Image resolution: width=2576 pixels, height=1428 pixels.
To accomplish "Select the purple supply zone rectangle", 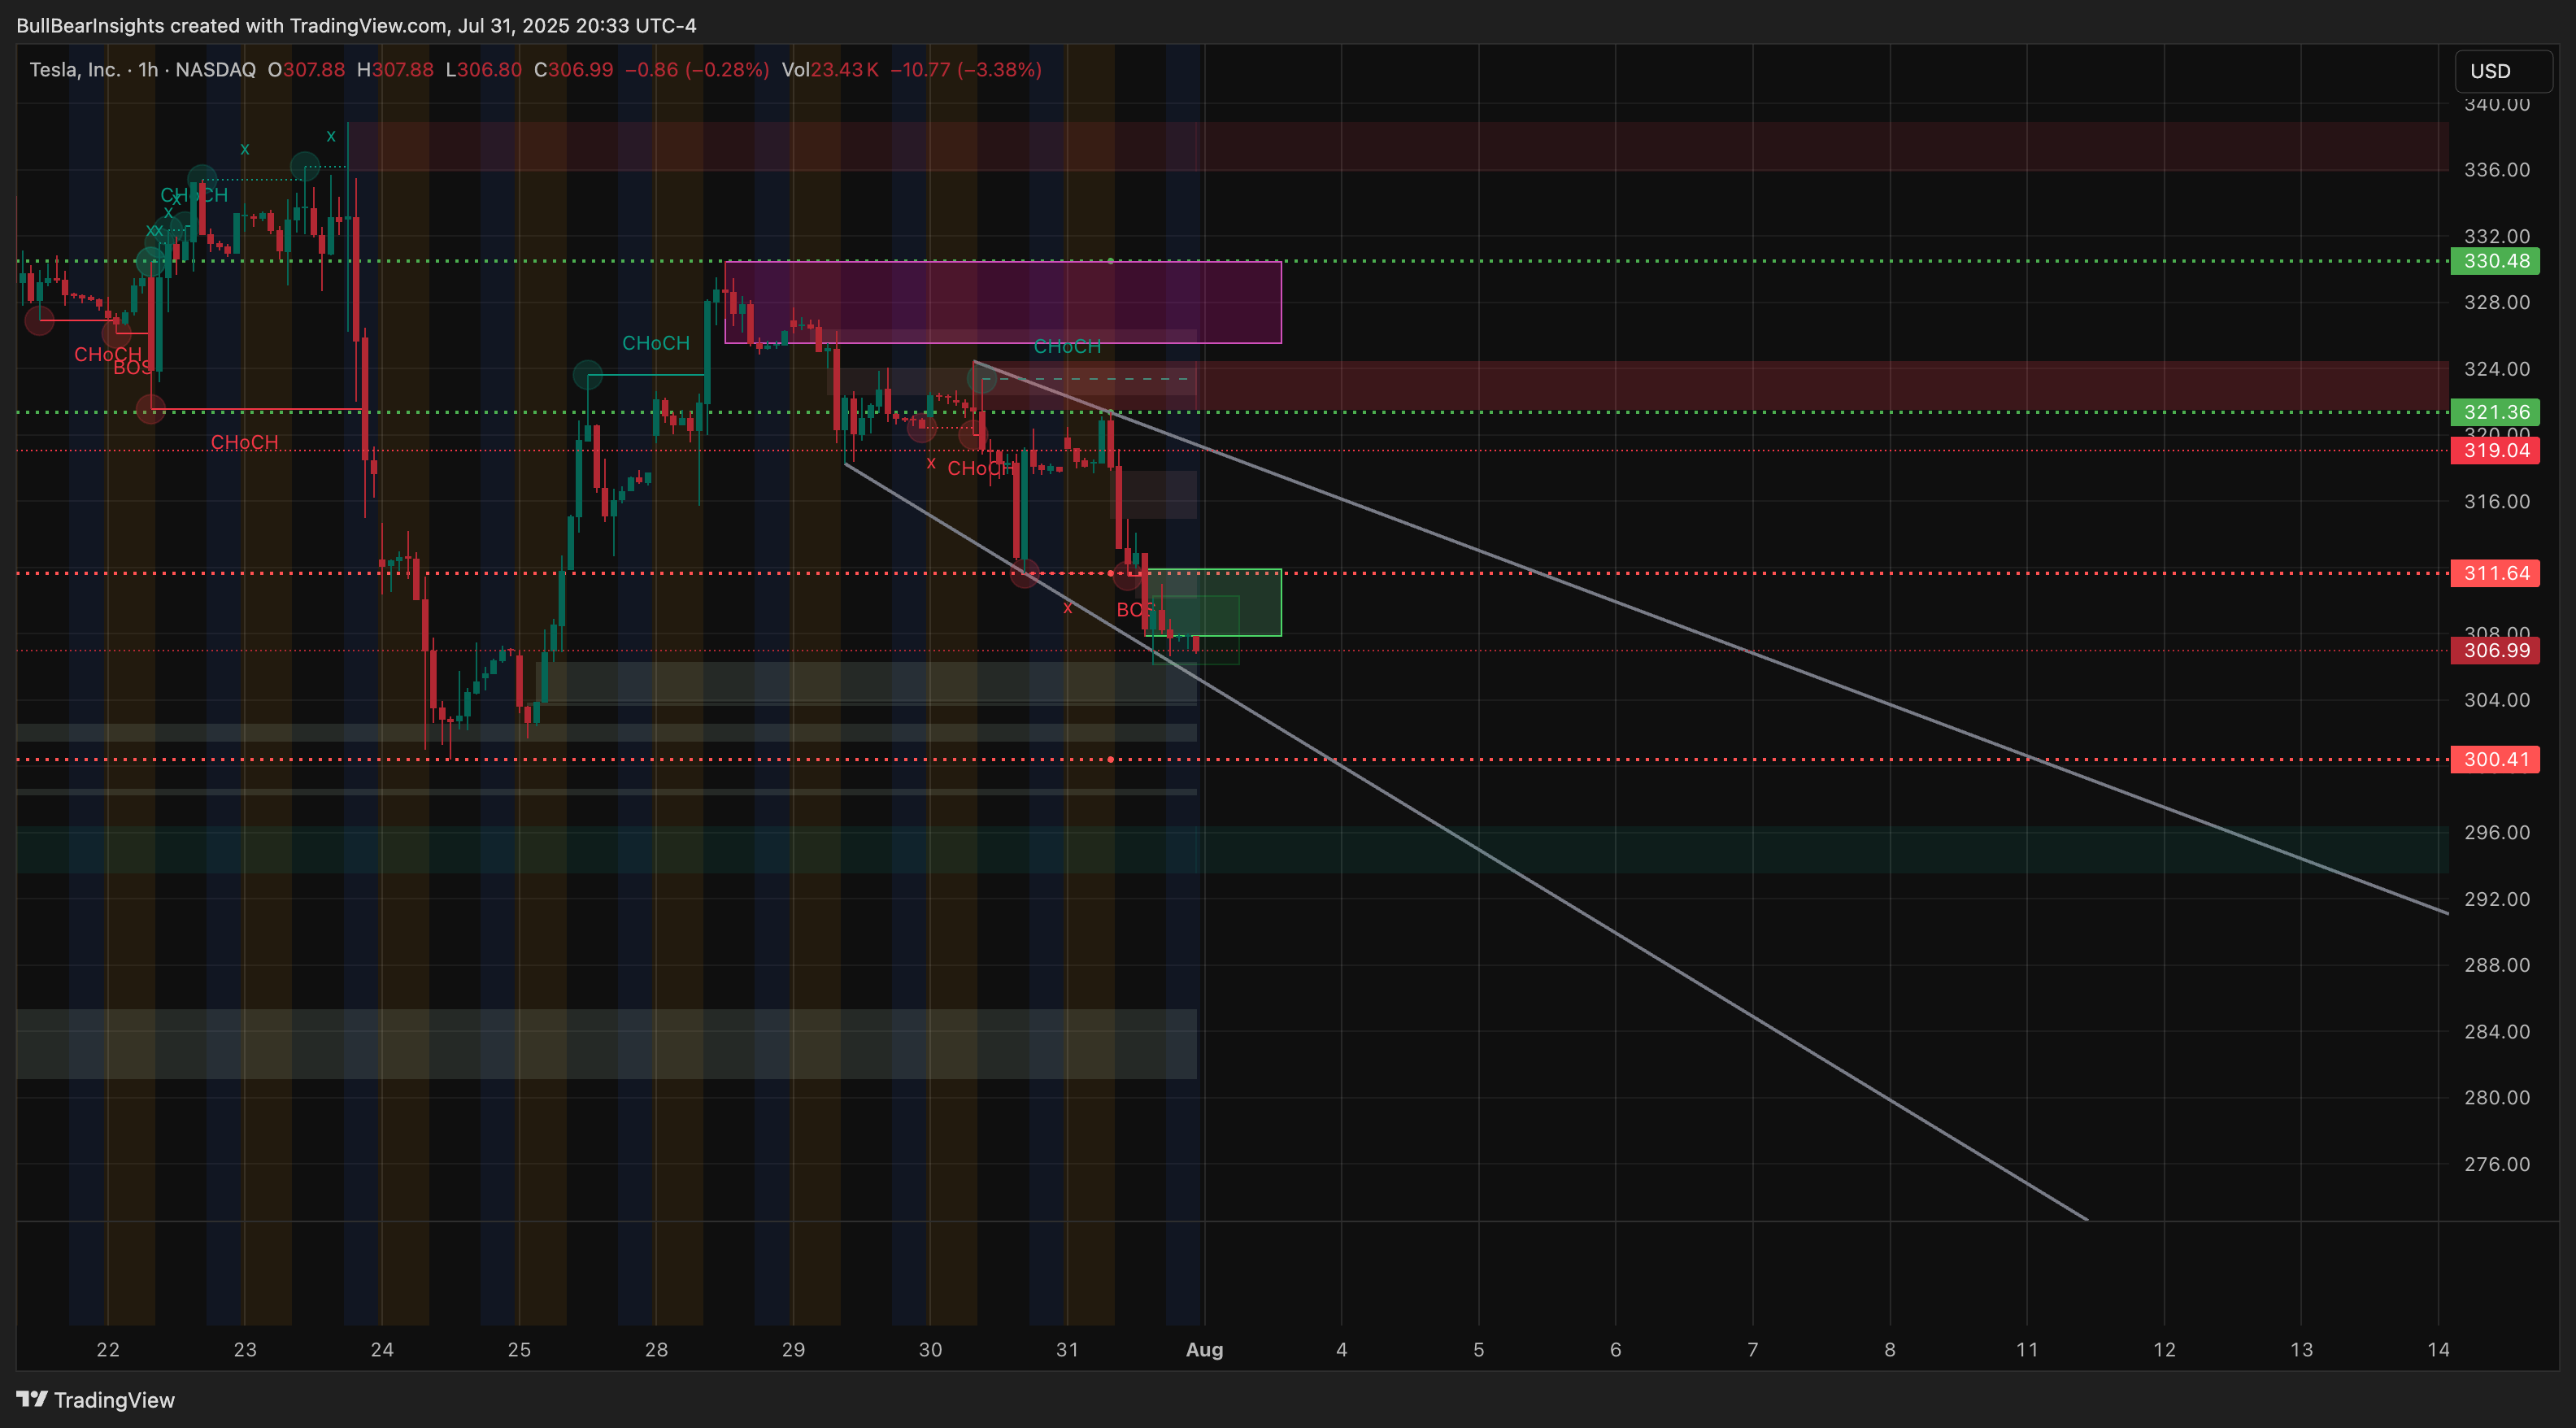I will (1002, 302).
